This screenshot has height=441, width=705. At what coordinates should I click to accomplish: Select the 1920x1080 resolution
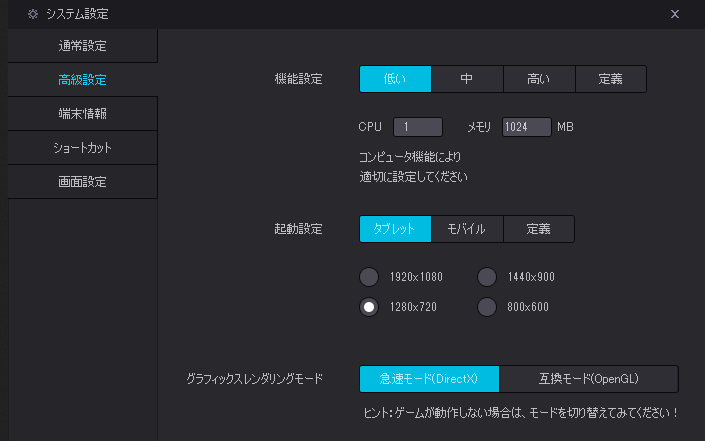(369, 277)
